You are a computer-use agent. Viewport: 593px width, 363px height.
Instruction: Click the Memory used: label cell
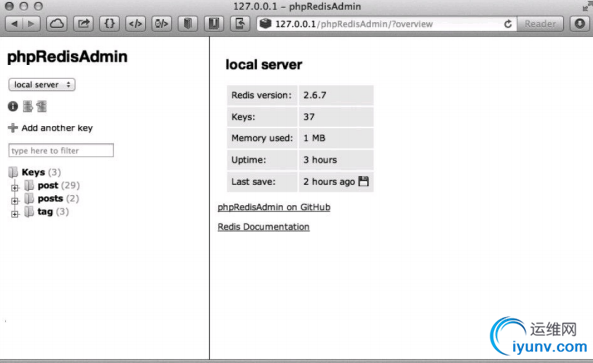click(262, 138)
